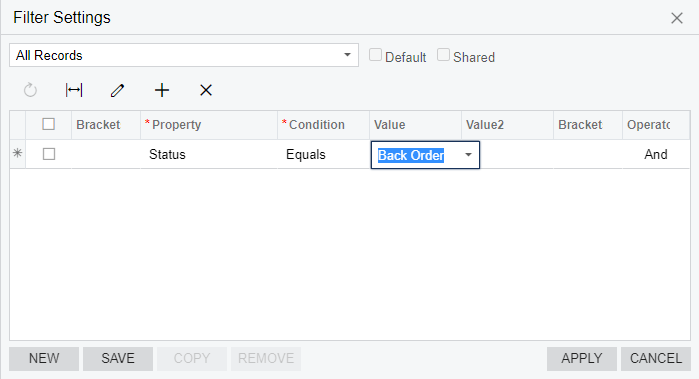
Task: Check the select-all header checkbox
Action: [49, 124]
